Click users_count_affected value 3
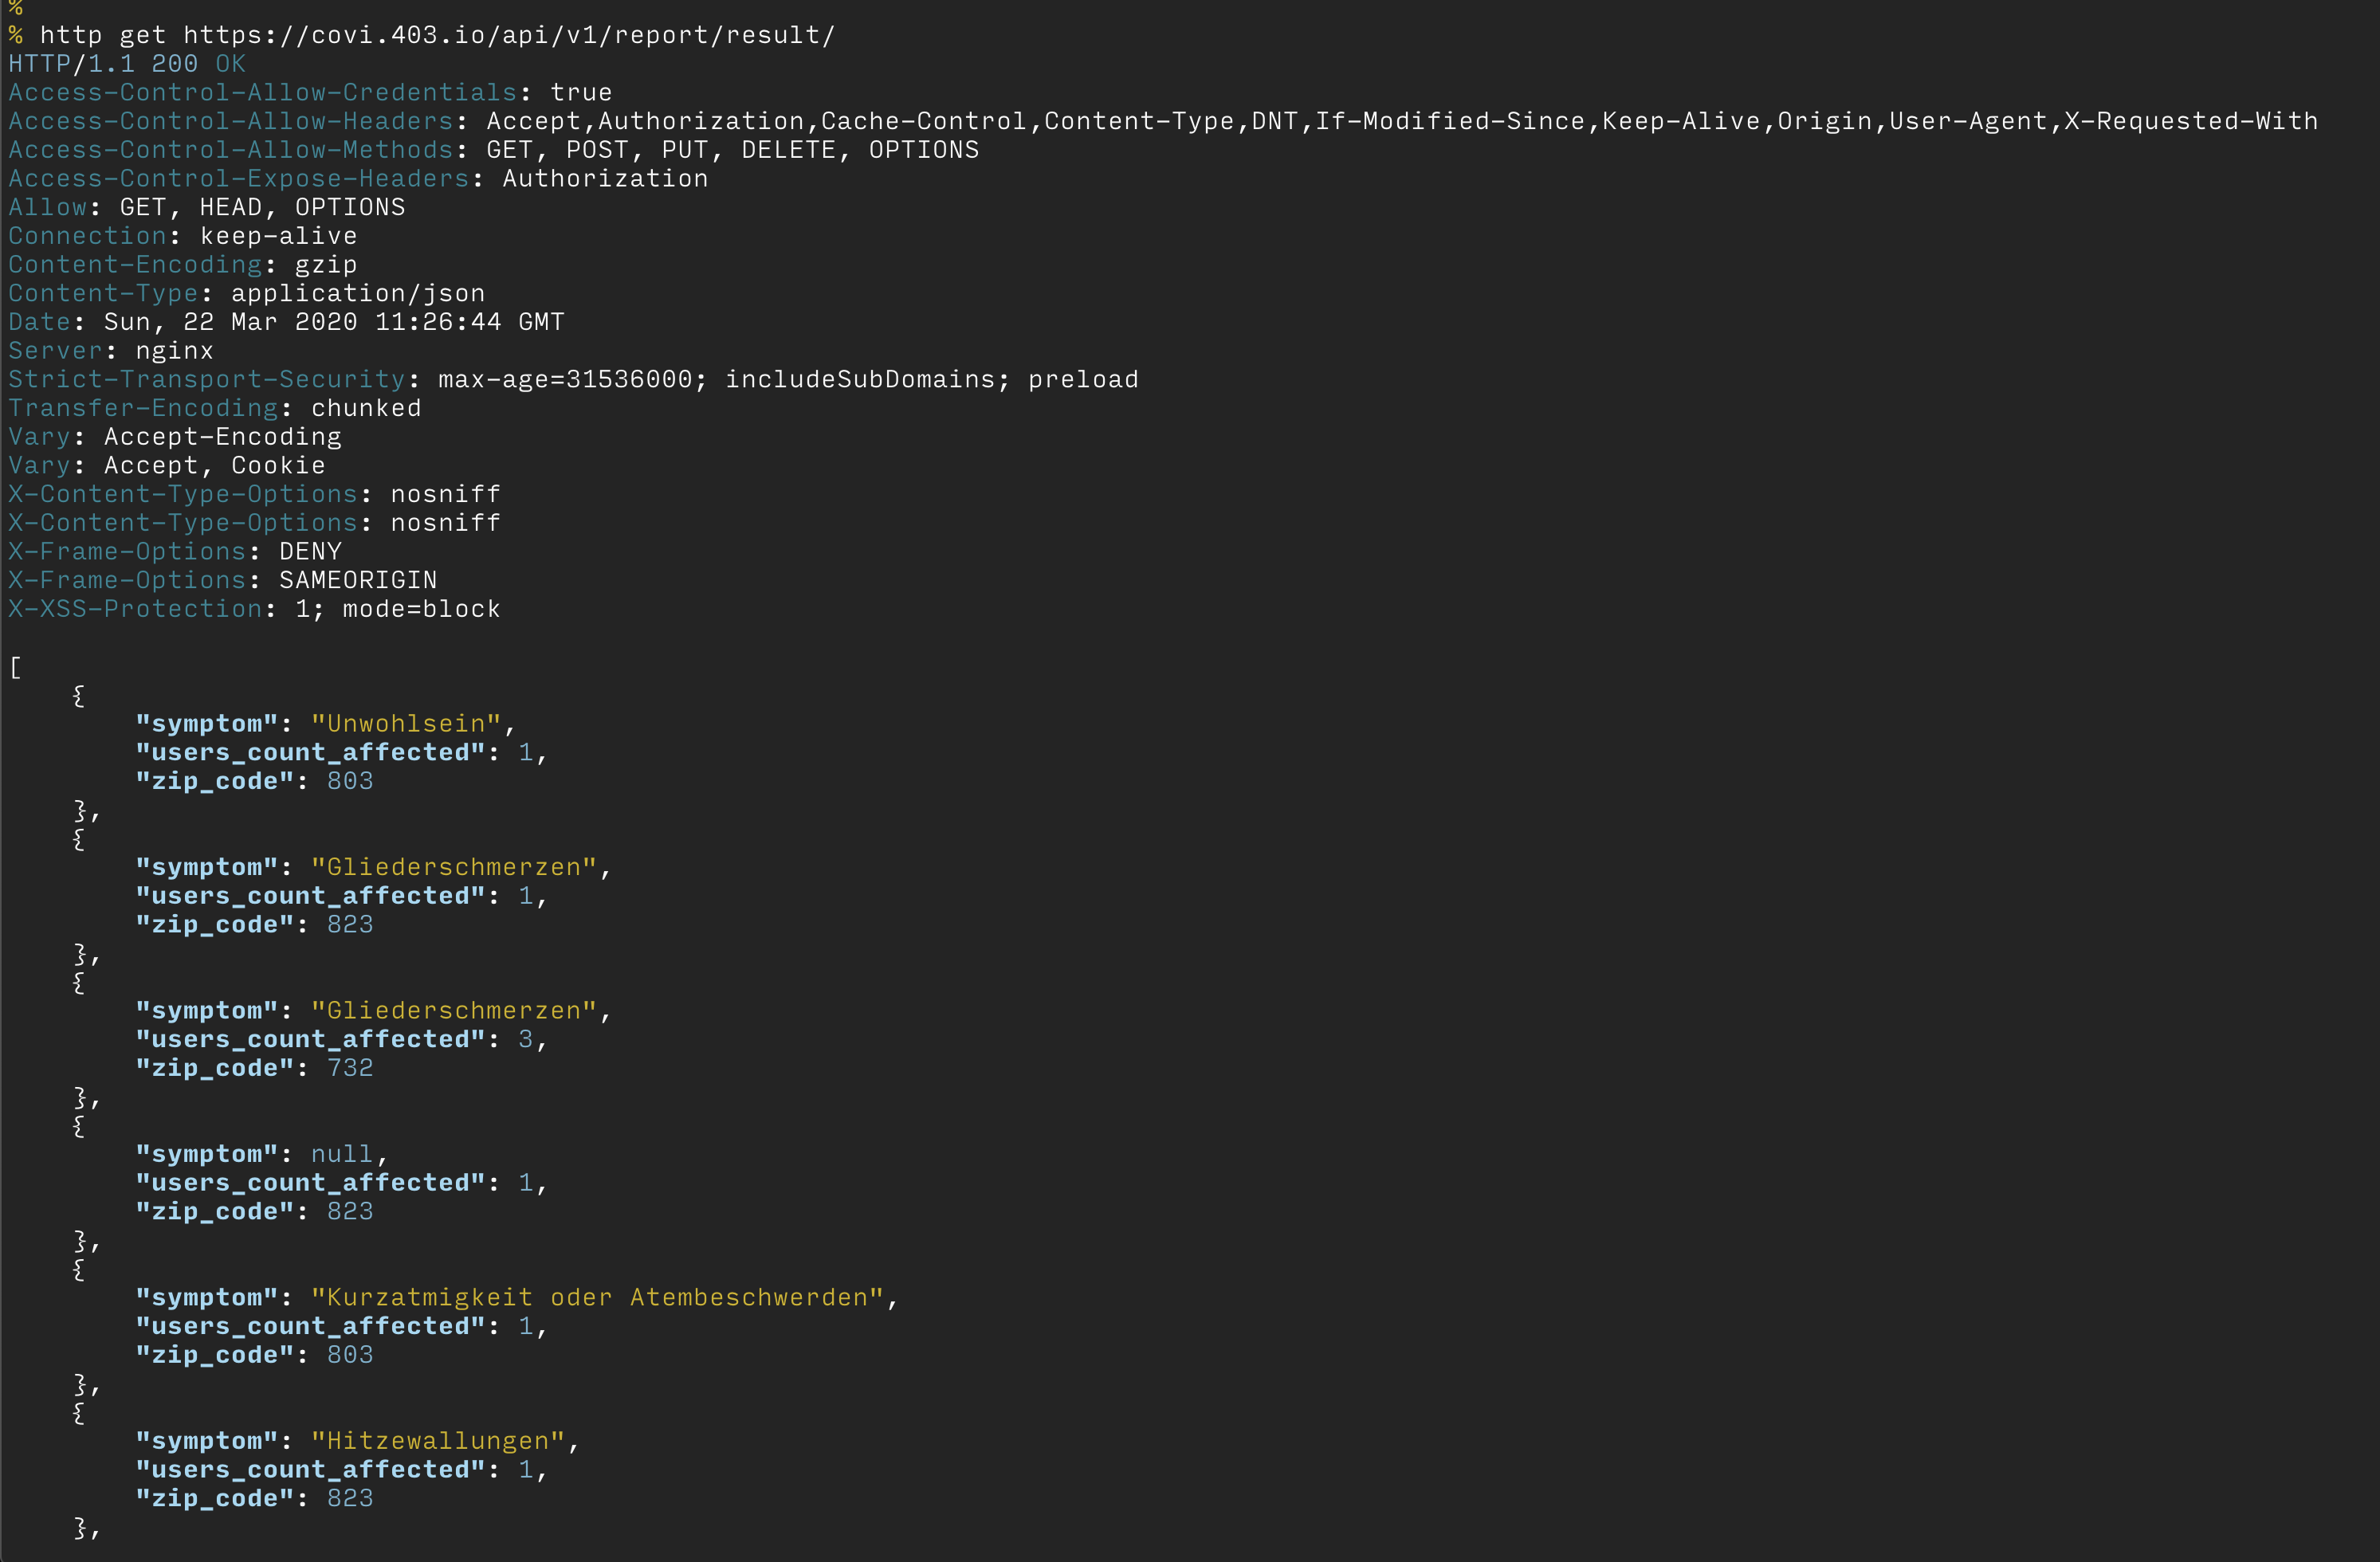2380x1562 pixels. click(x=525, y=1039)
